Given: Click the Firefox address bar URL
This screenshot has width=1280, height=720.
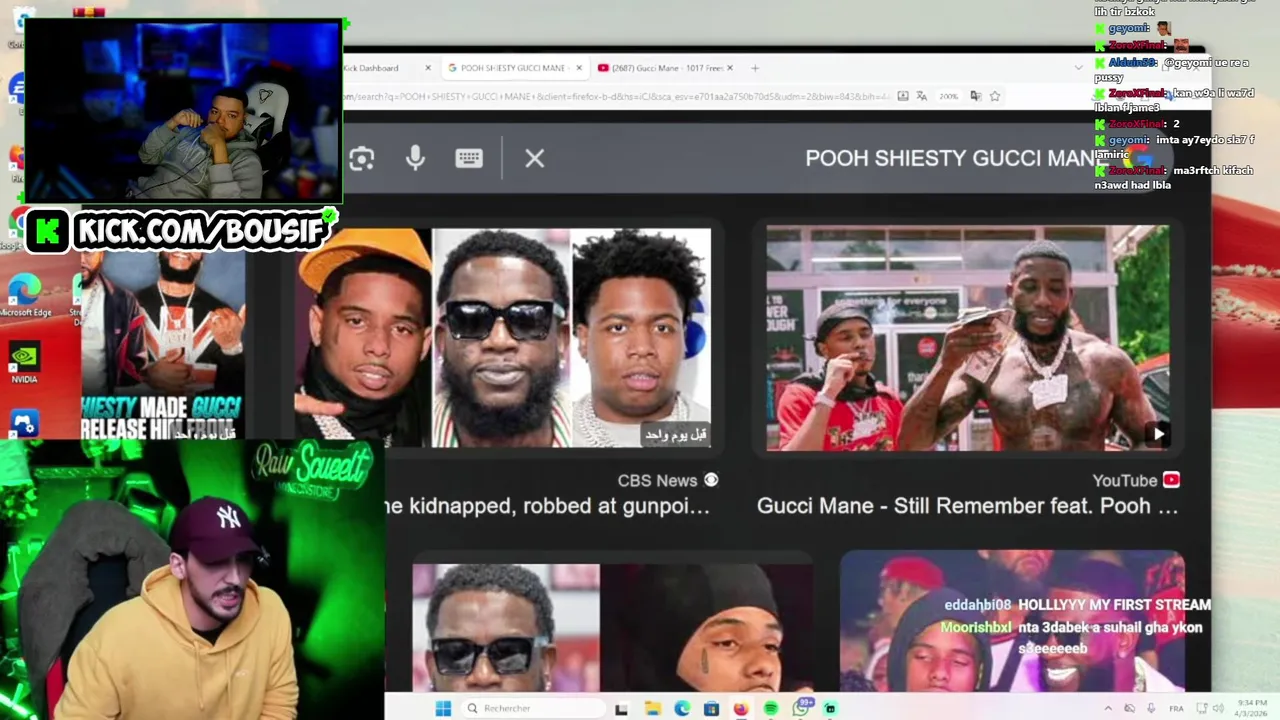Looking at the screenshot, I should pos(615,96).
